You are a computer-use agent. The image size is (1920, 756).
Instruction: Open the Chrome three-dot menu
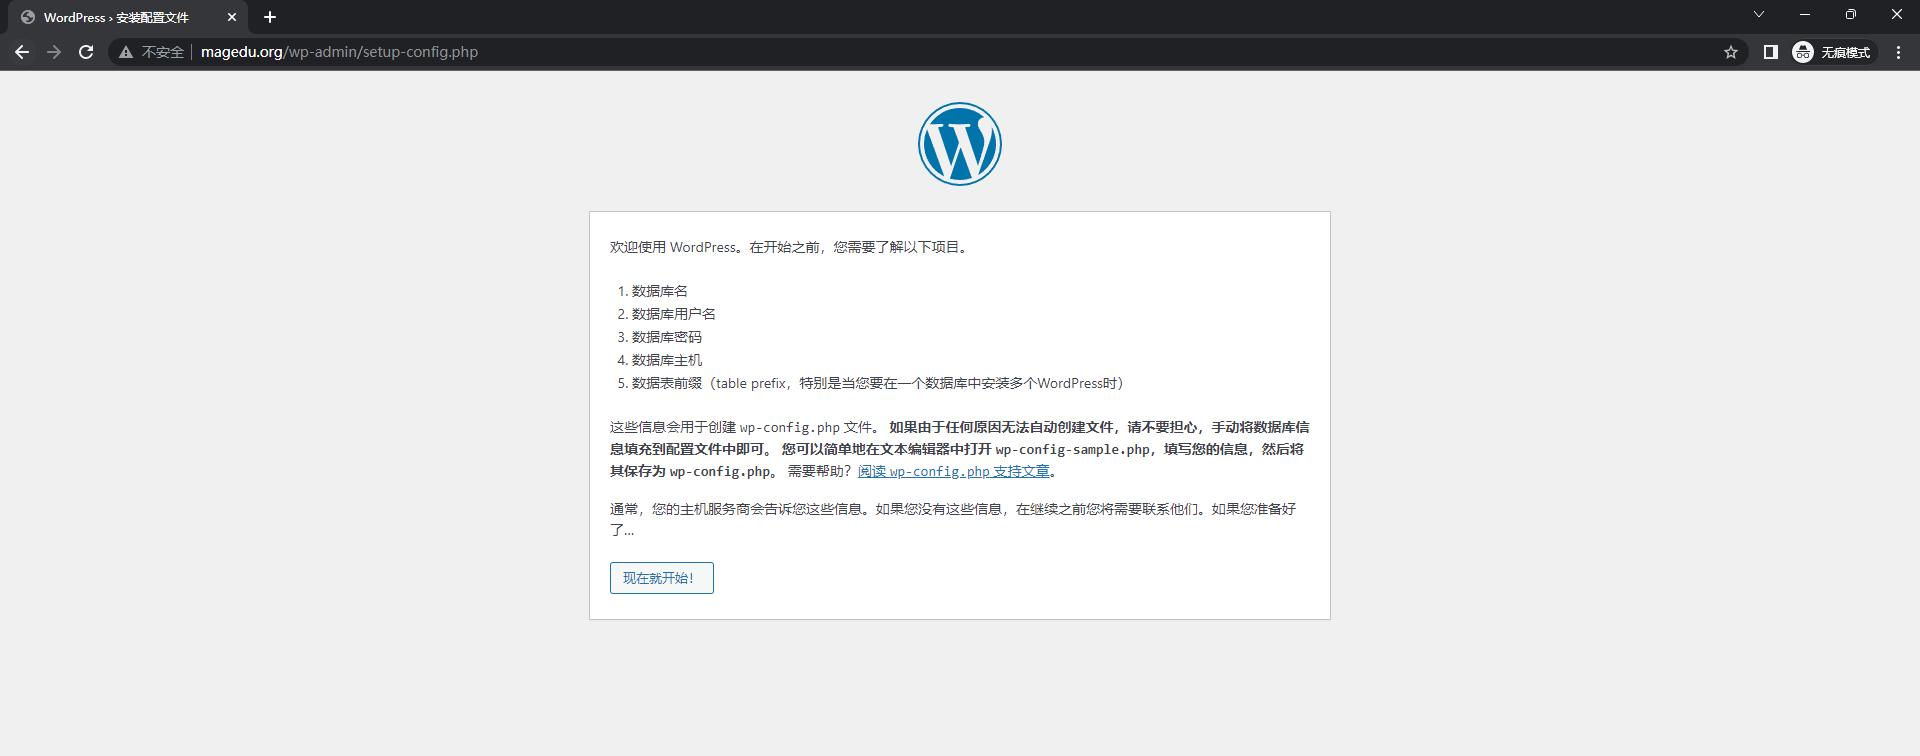(1898, 52)
